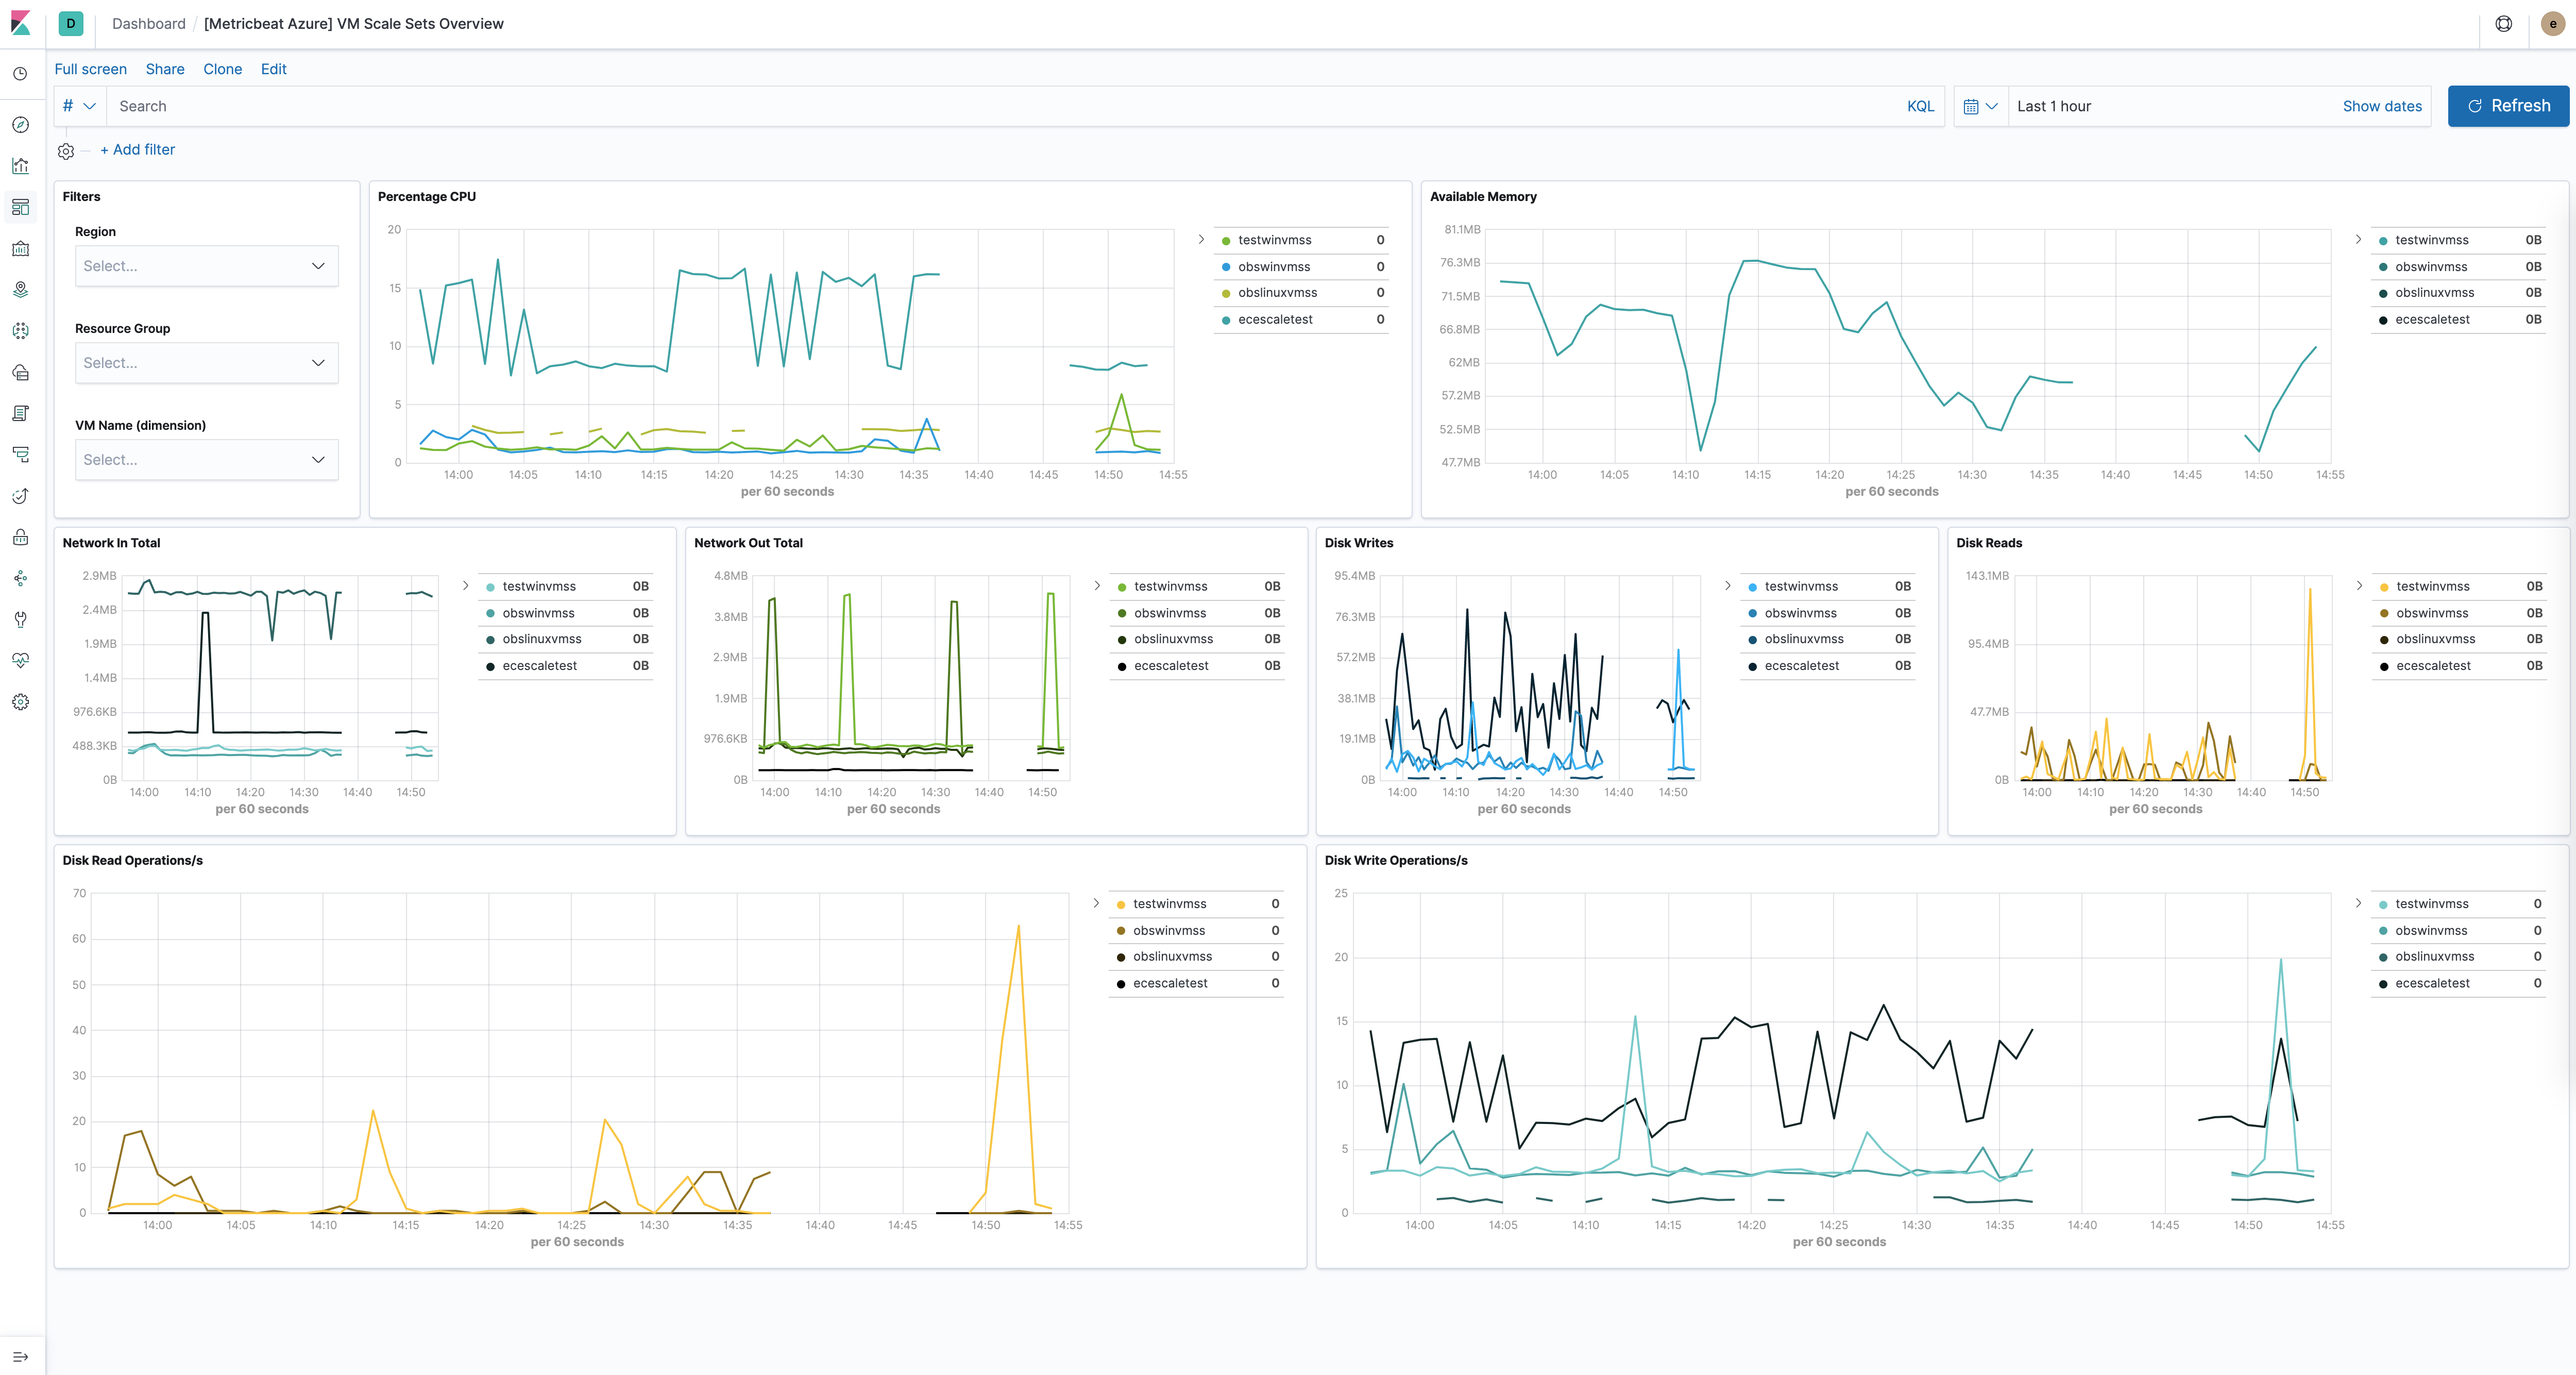This screenshot has width=2576, height=1375.
Task: Open the Resource Group select dropdown
Action: coord(206,362)
